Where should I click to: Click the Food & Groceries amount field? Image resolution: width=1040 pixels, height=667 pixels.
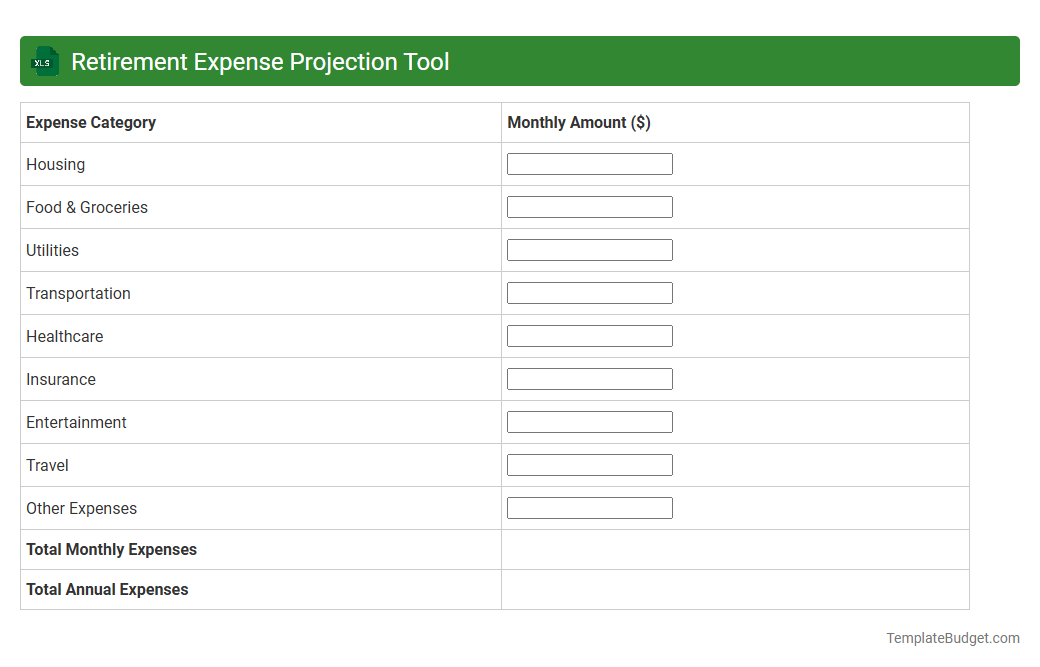click(589, 206)
